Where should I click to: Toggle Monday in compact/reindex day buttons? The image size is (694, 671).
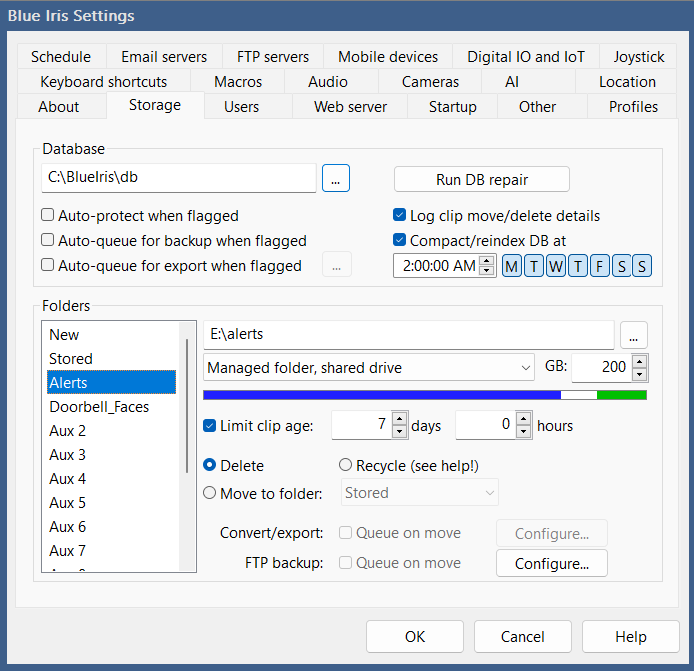pyautogui.click(x=511, y=266)
